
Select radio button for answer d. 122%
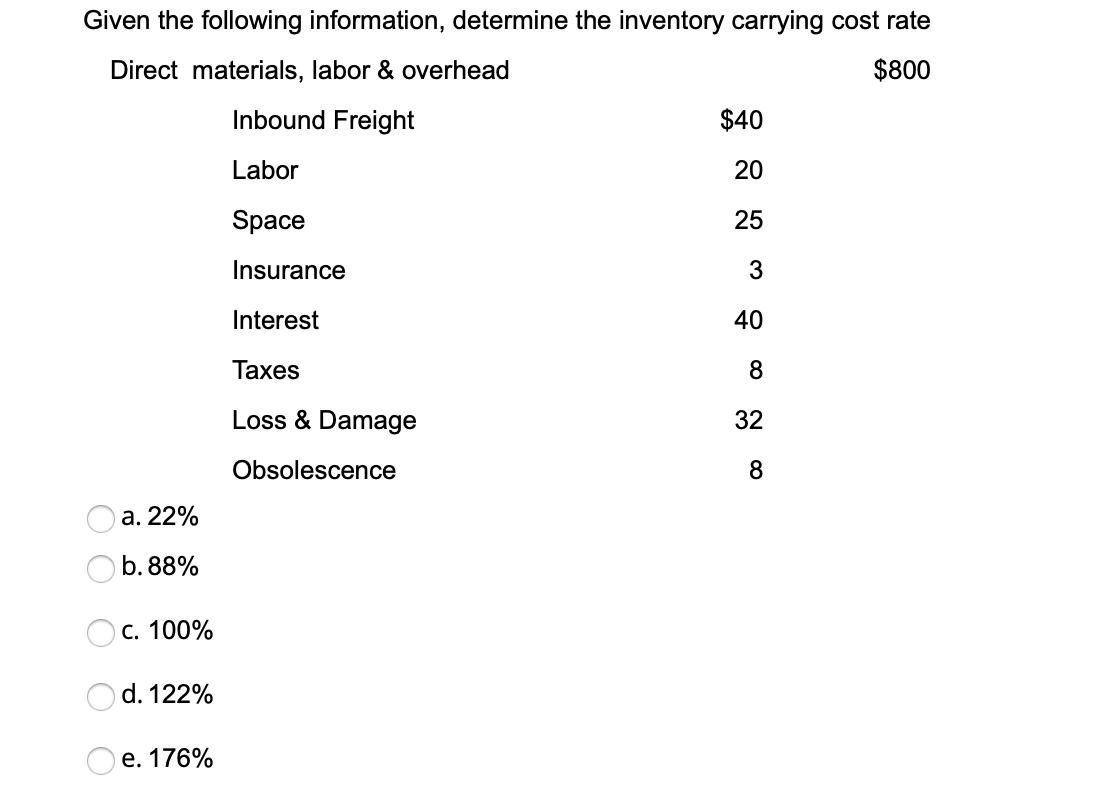click(100, 697)
